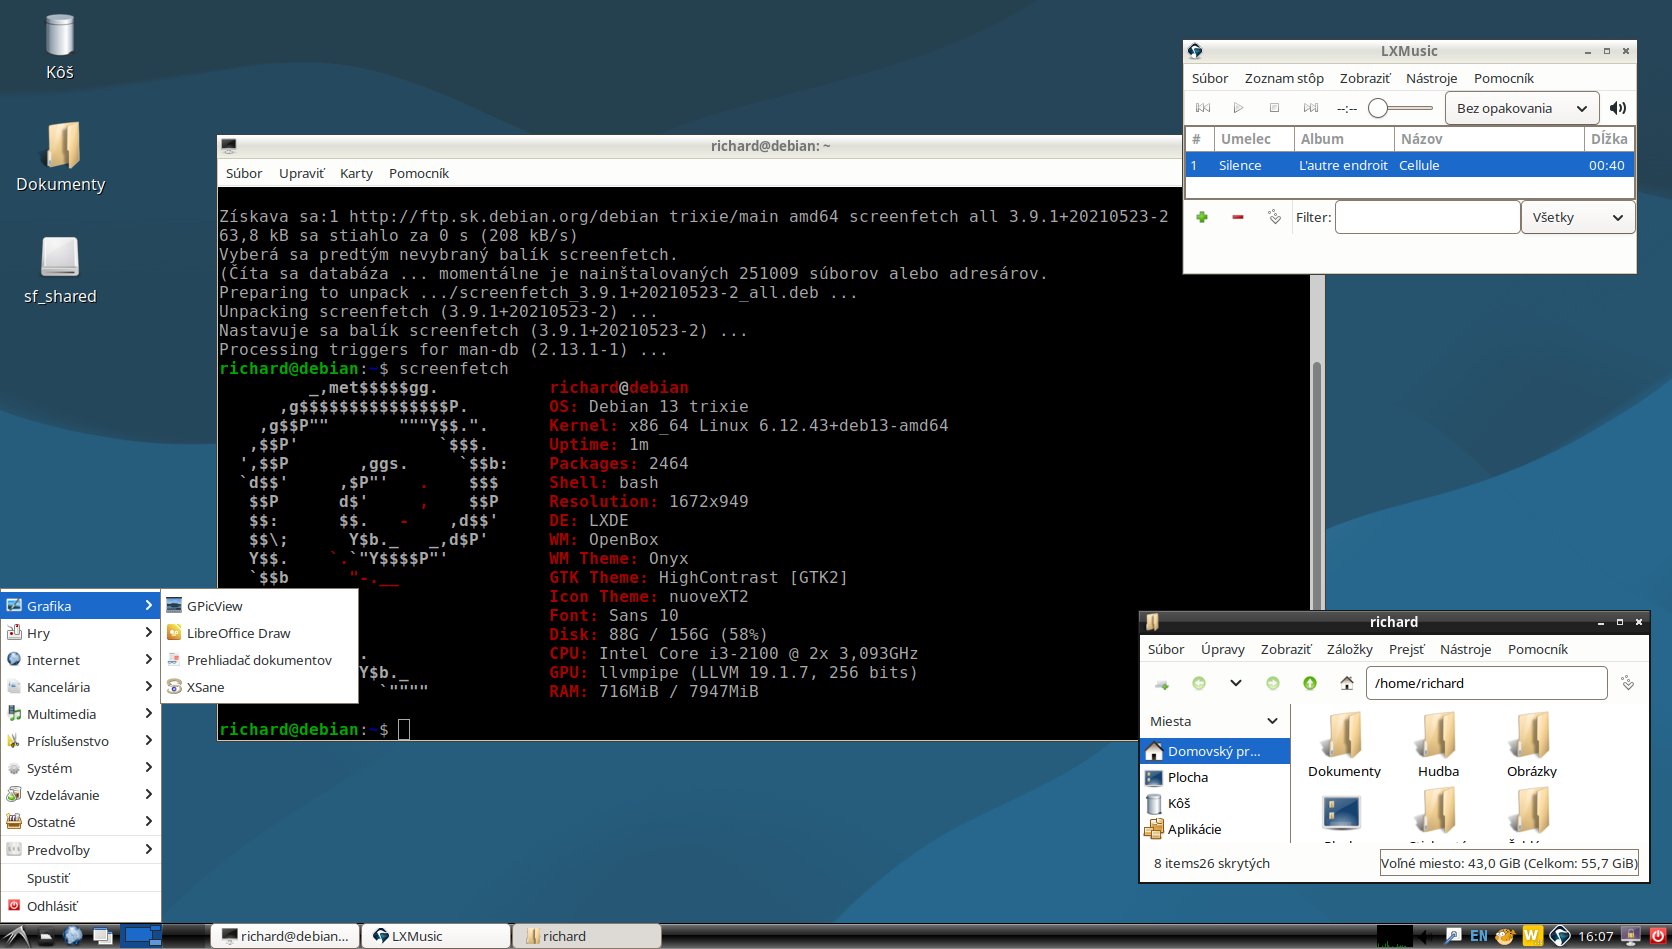
Task: Click the home icon in the file manager toolbar
Action: coord(1345,683)
